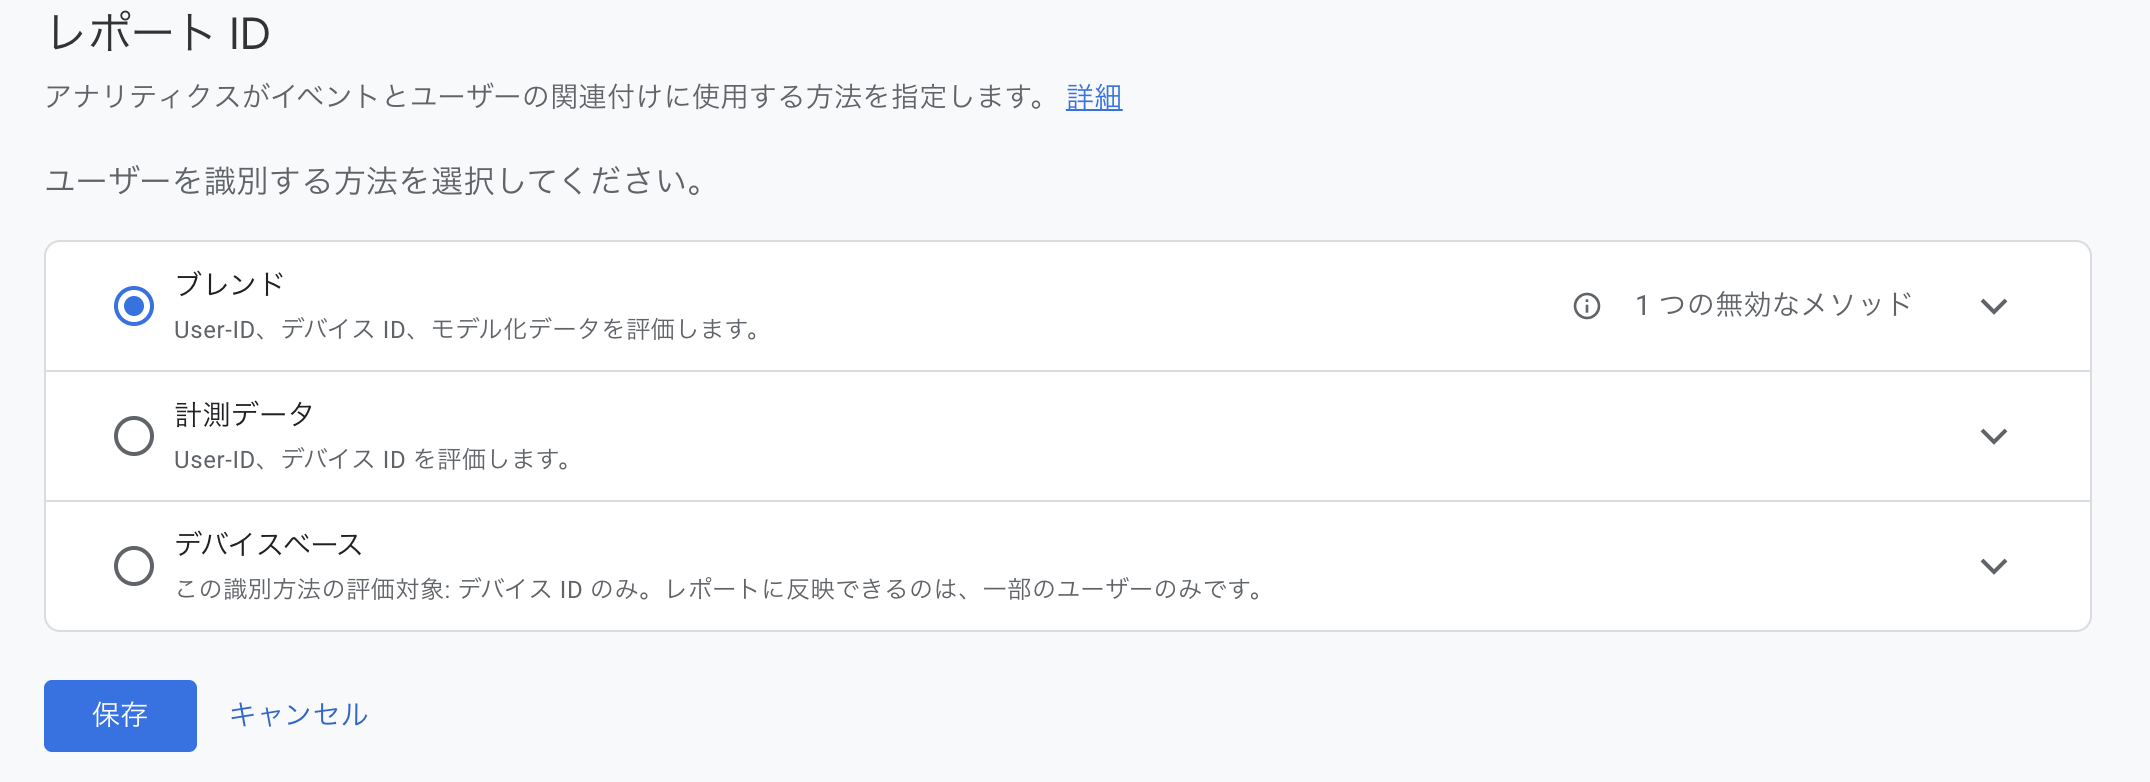Viewport: 2150px width, 782px height.
Task: Click the 計測データ description text
Action: [373, 459]
